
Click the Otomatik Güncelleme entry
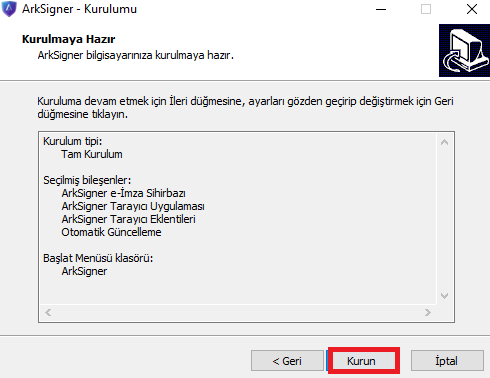[111, 232]
